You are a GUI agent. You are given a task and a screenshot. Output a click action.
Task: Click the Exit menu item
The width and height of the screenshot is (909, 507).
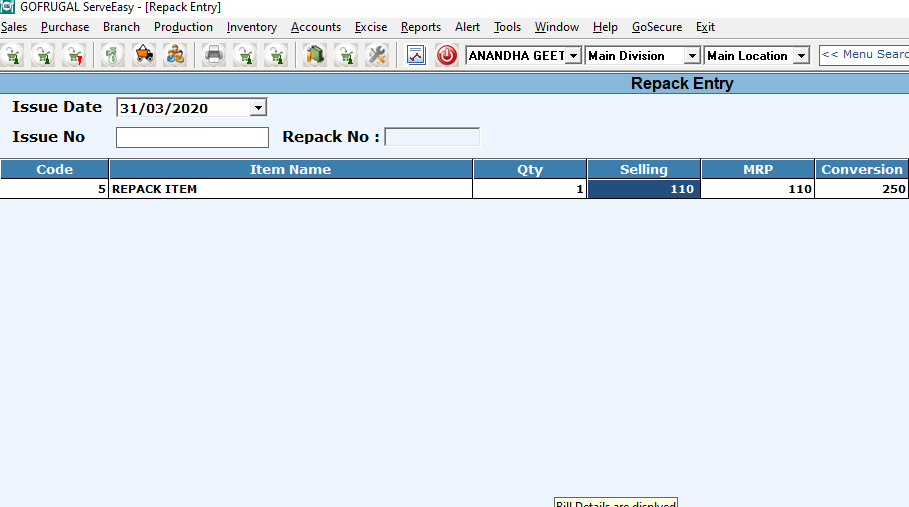(706, 27)
